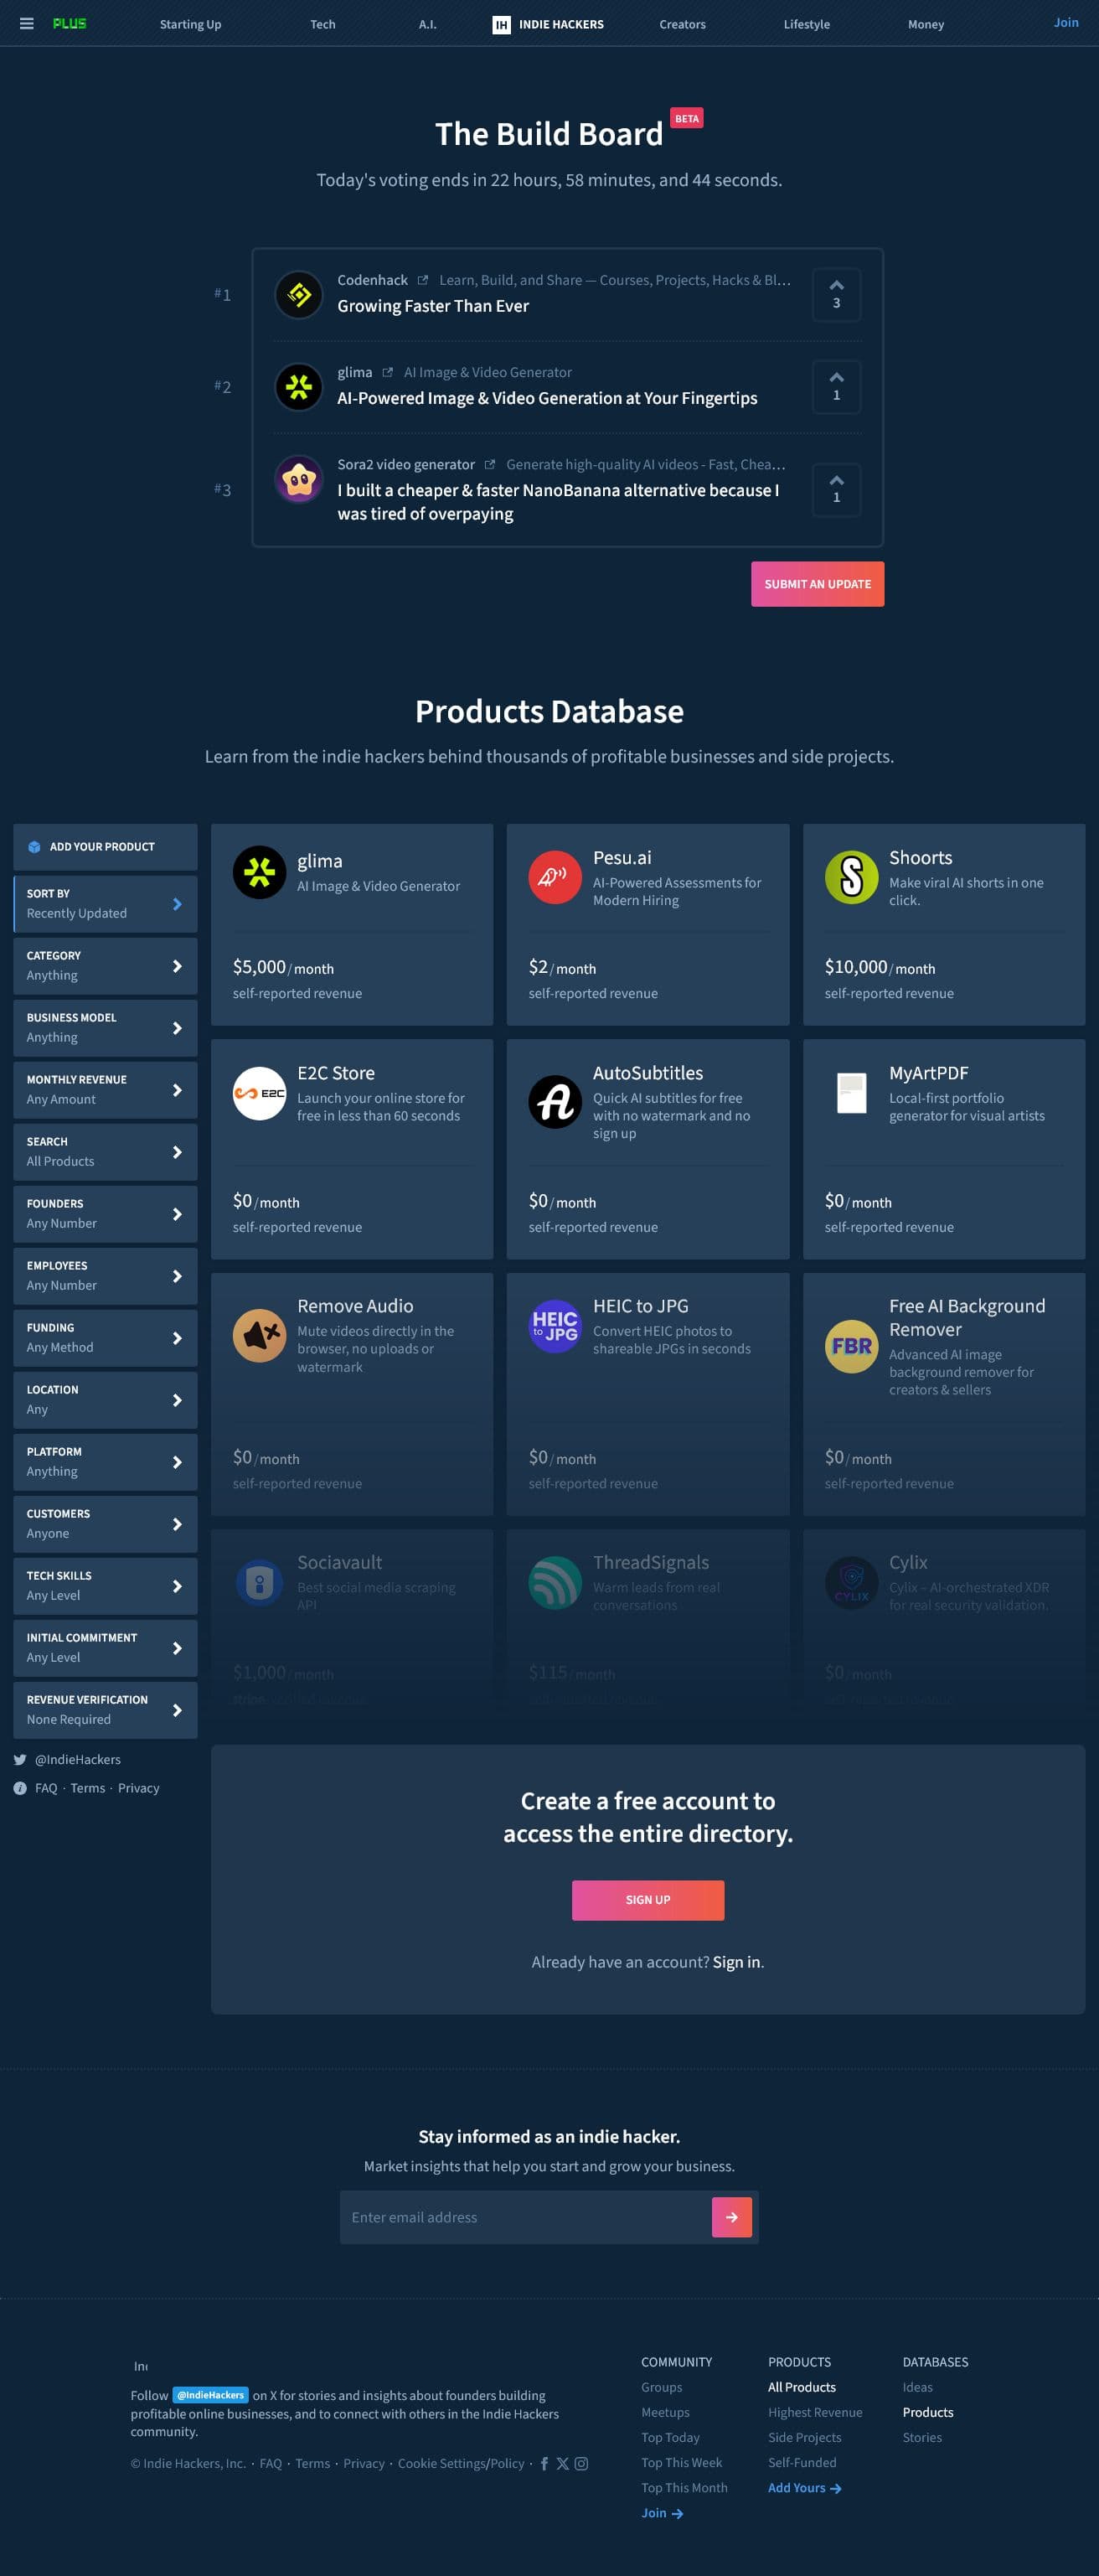Open the hamburger menu icon
This screenshot has width=1099, height=2576.
[26, 24]
